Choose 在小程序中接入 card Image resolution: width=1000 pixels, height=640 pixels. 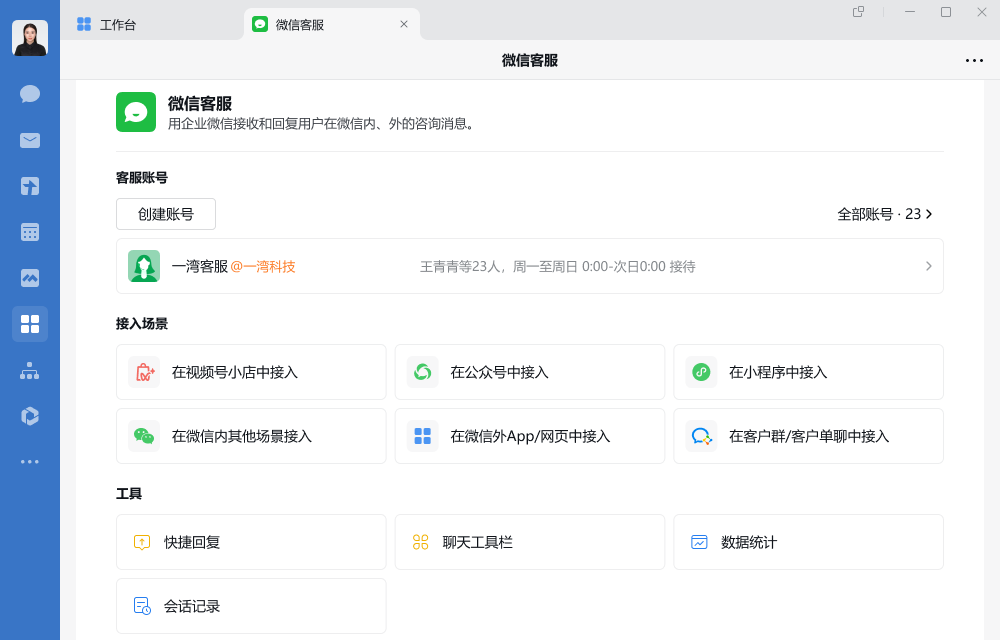[808, 372]
